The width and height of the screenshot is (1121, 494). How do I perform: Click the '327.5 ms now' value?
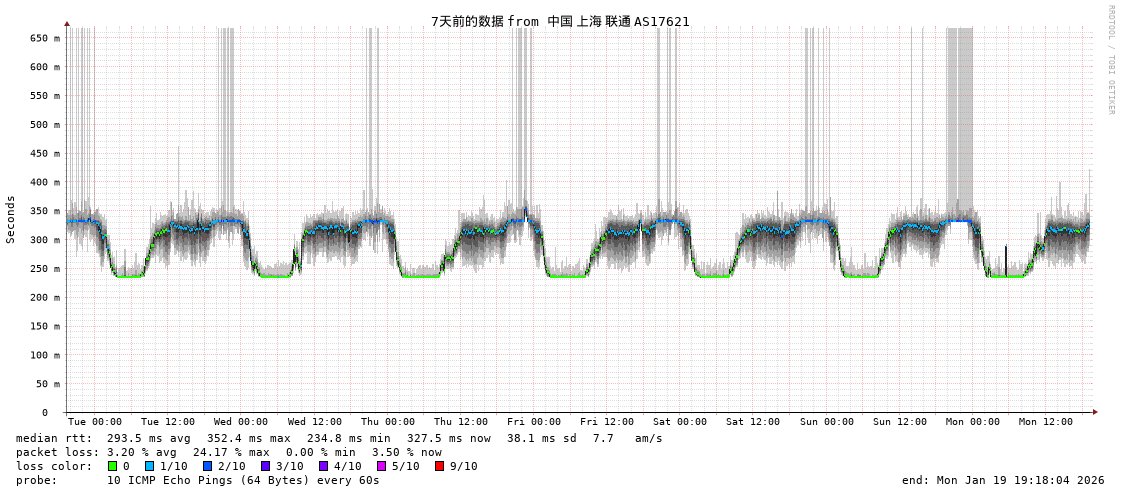click(x=449, y=438)
